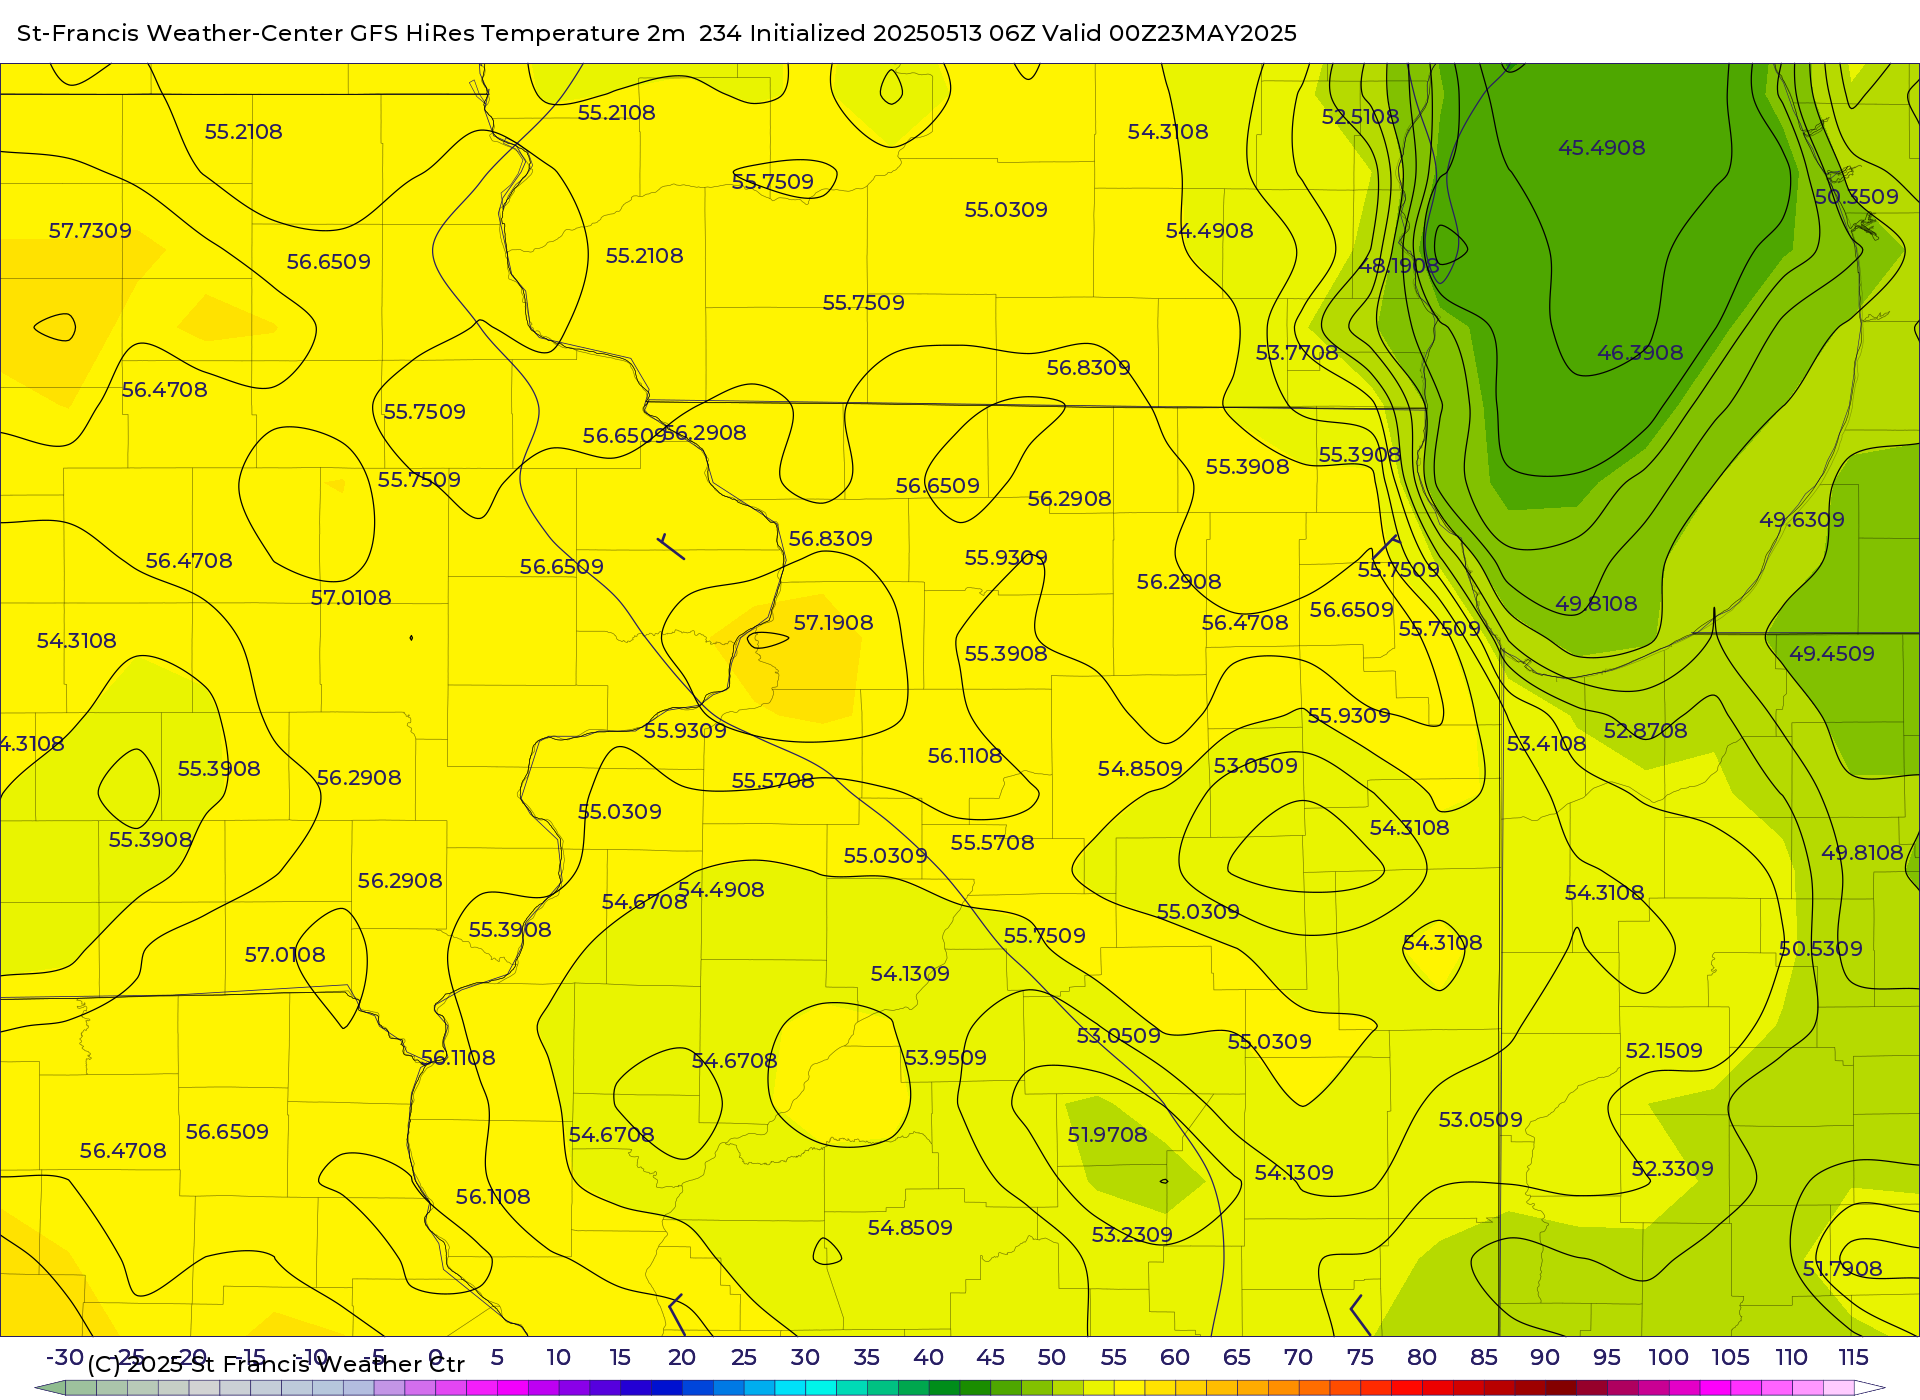Select the 54.3108 value near map's left edge
Image resolution: width=1920 pixels, height=1400 pixels.
click(x=76, y=641)
